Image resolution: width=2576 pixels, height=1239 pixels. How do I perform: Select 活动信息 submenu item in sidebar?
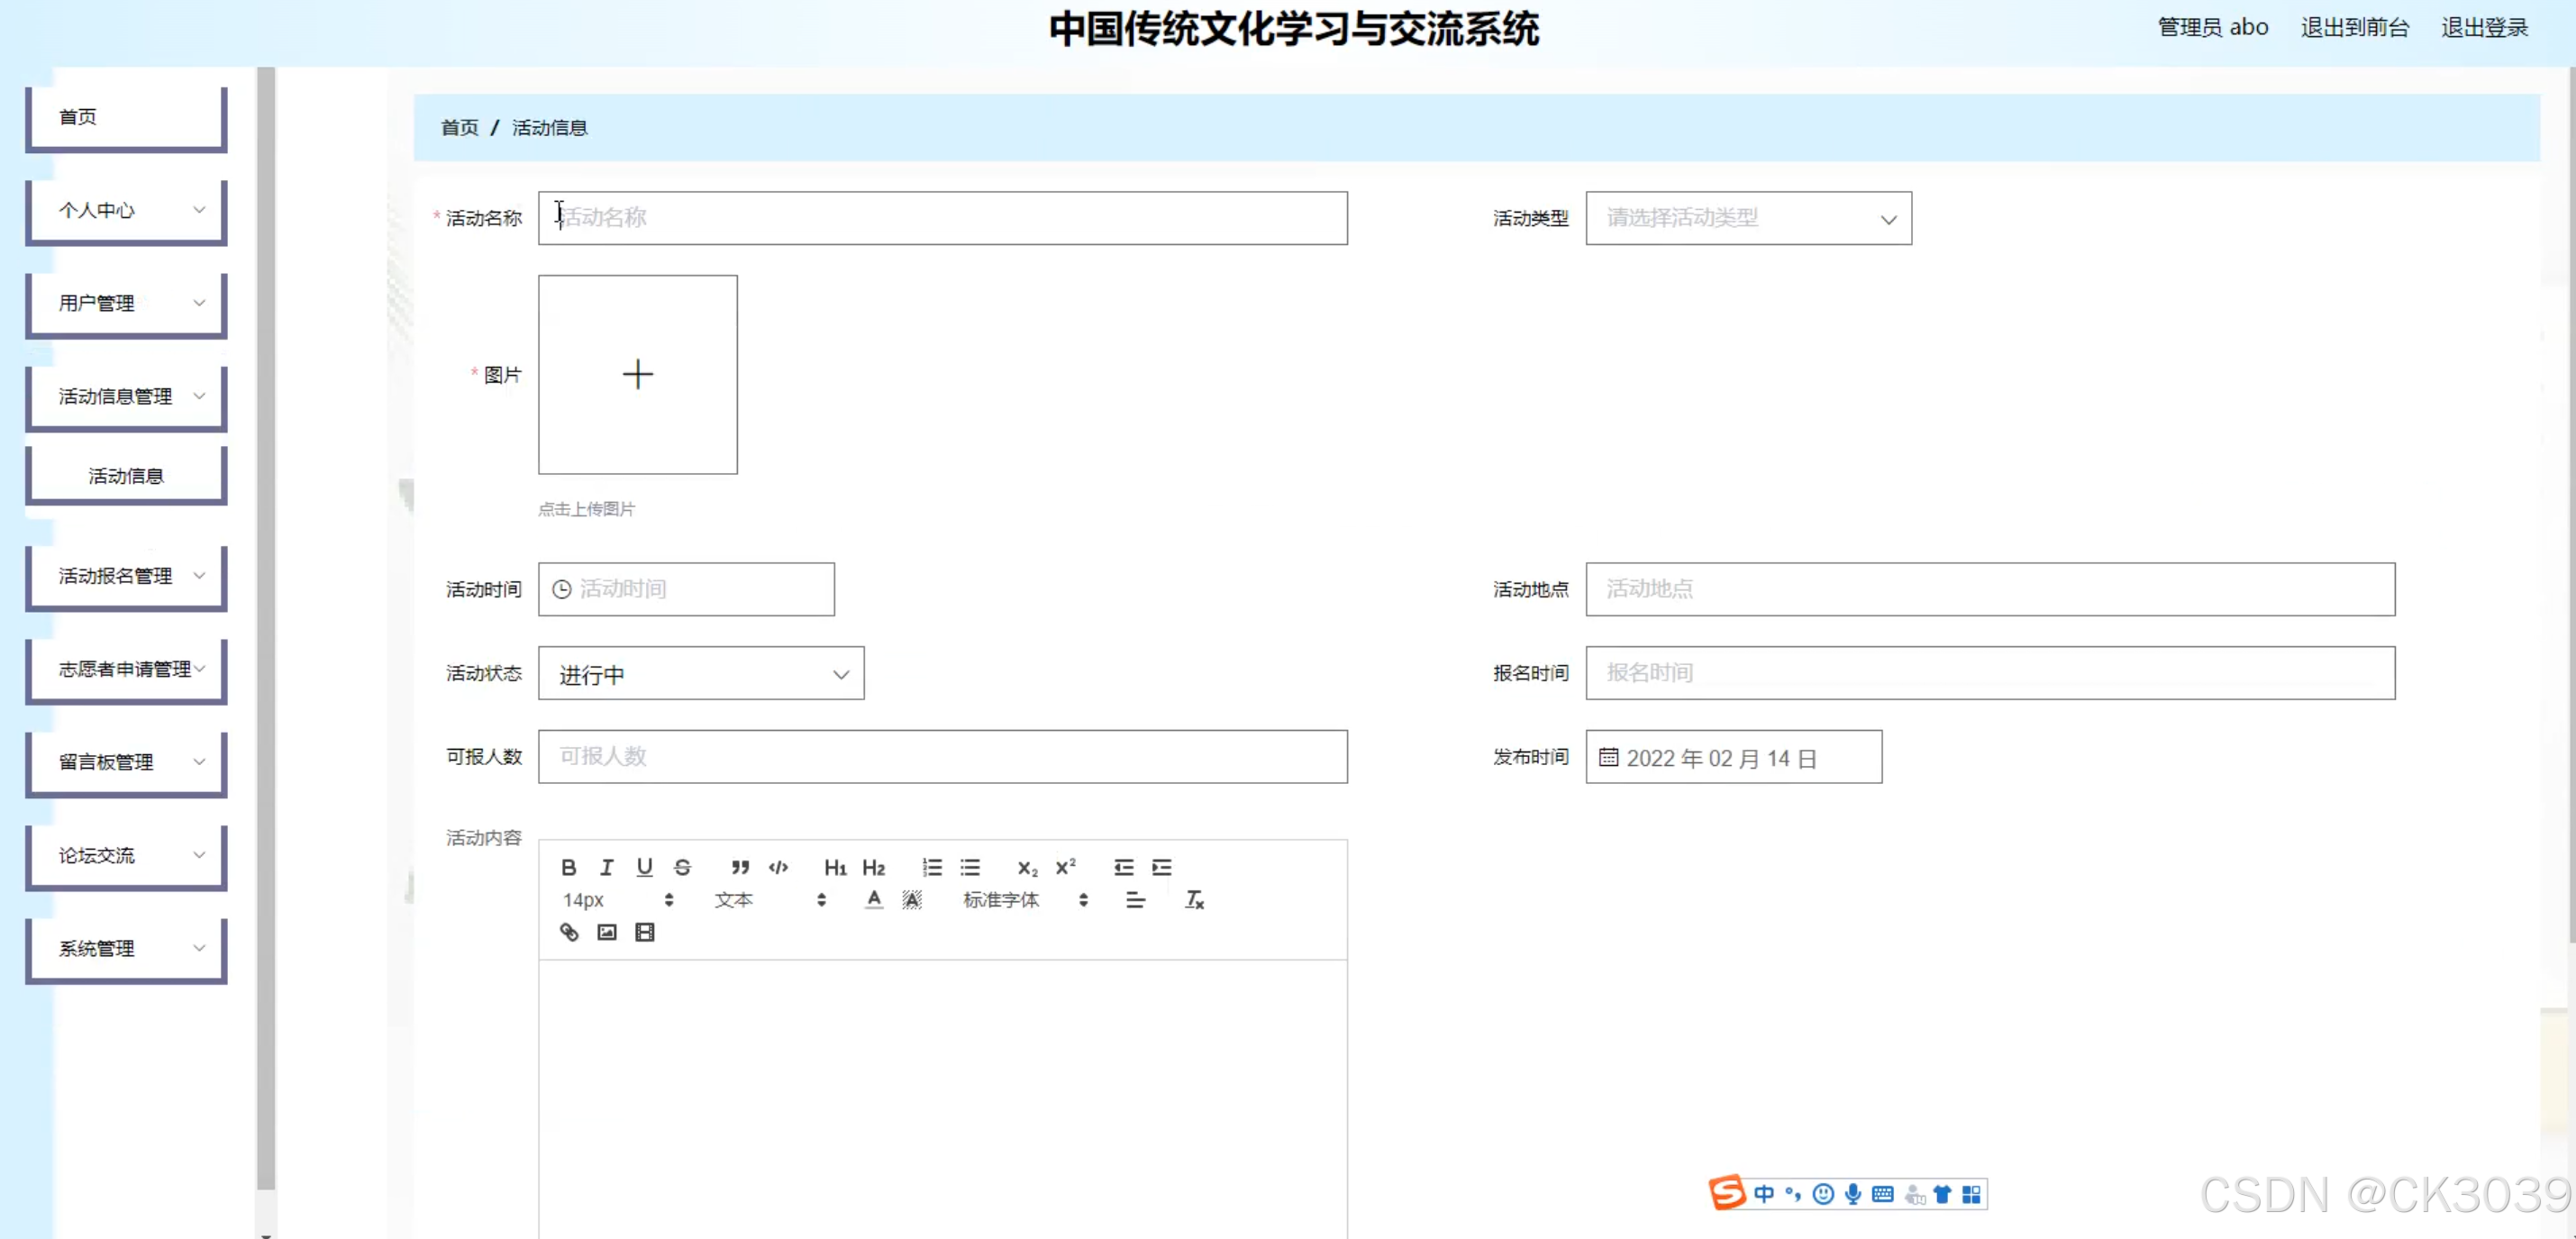point(126,476)
